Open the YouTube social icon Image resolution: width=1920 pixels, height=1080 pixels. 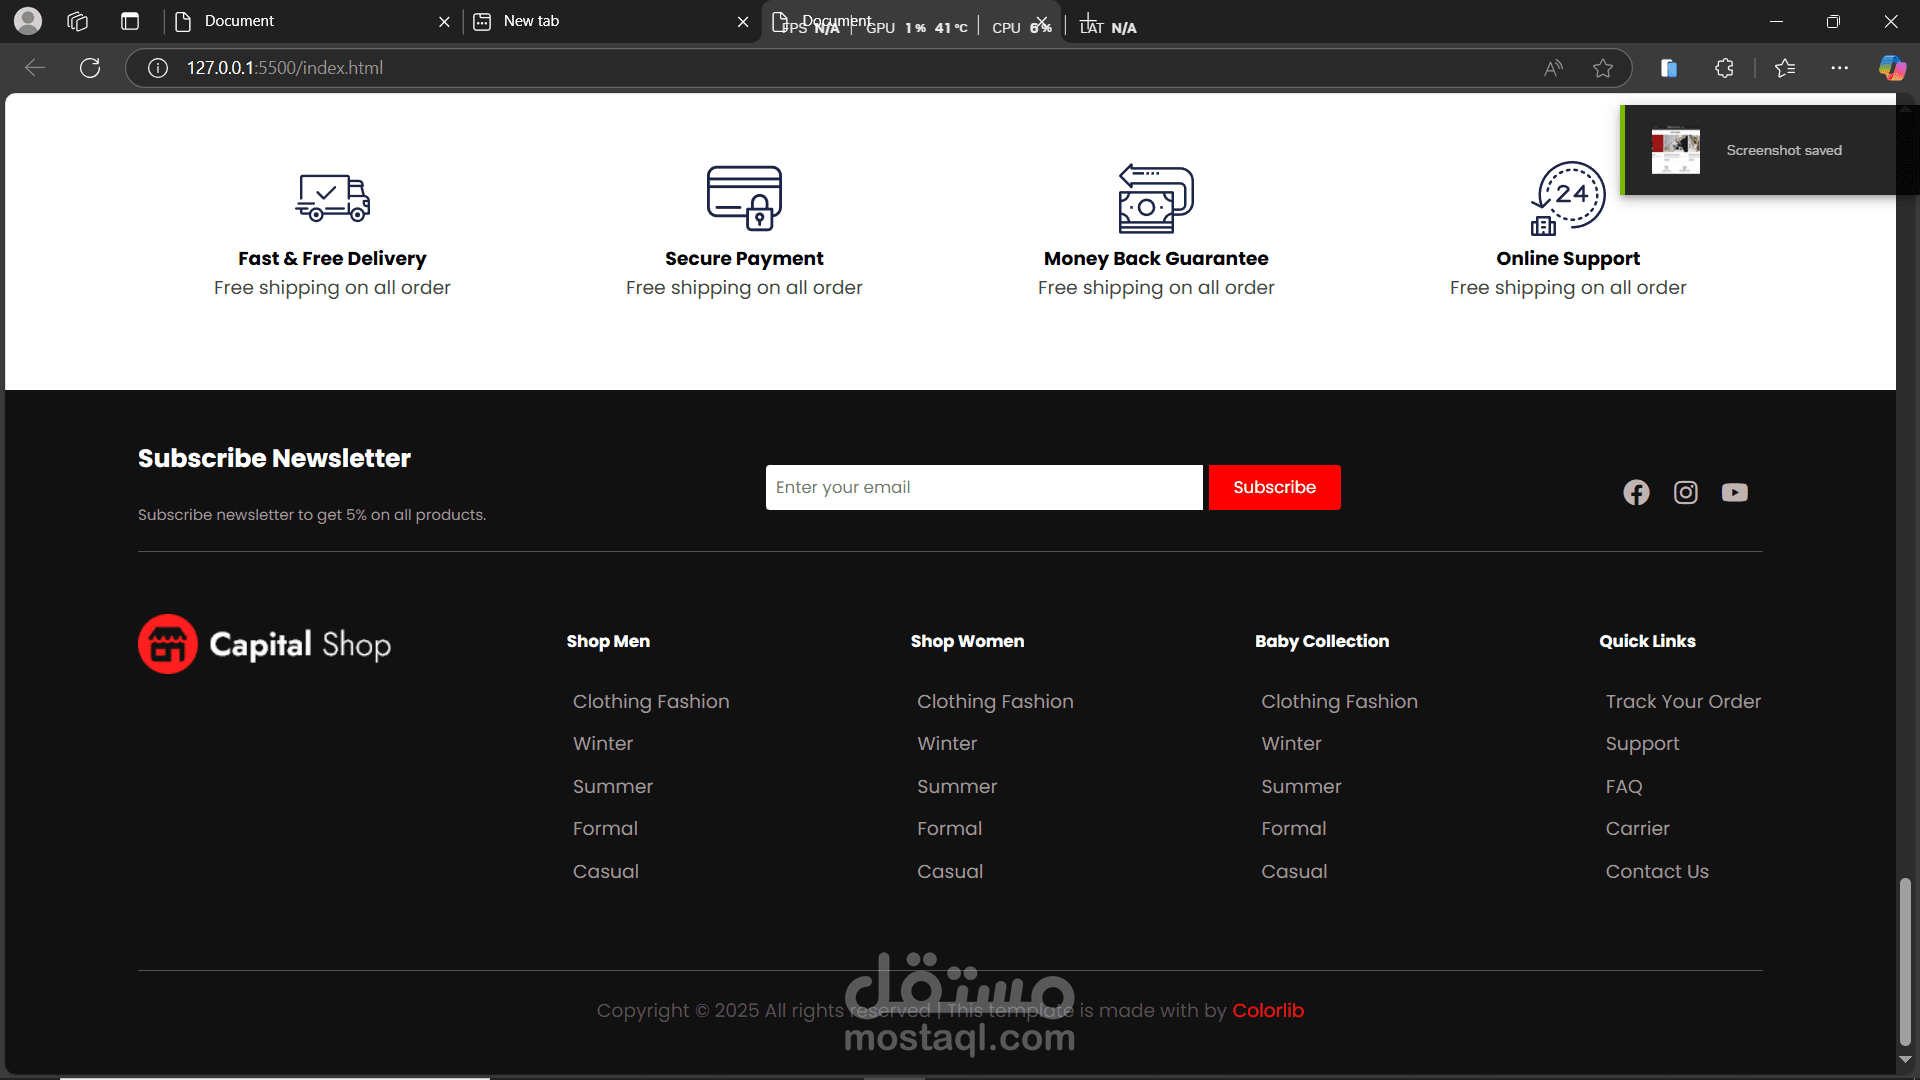click(1734, 492)
